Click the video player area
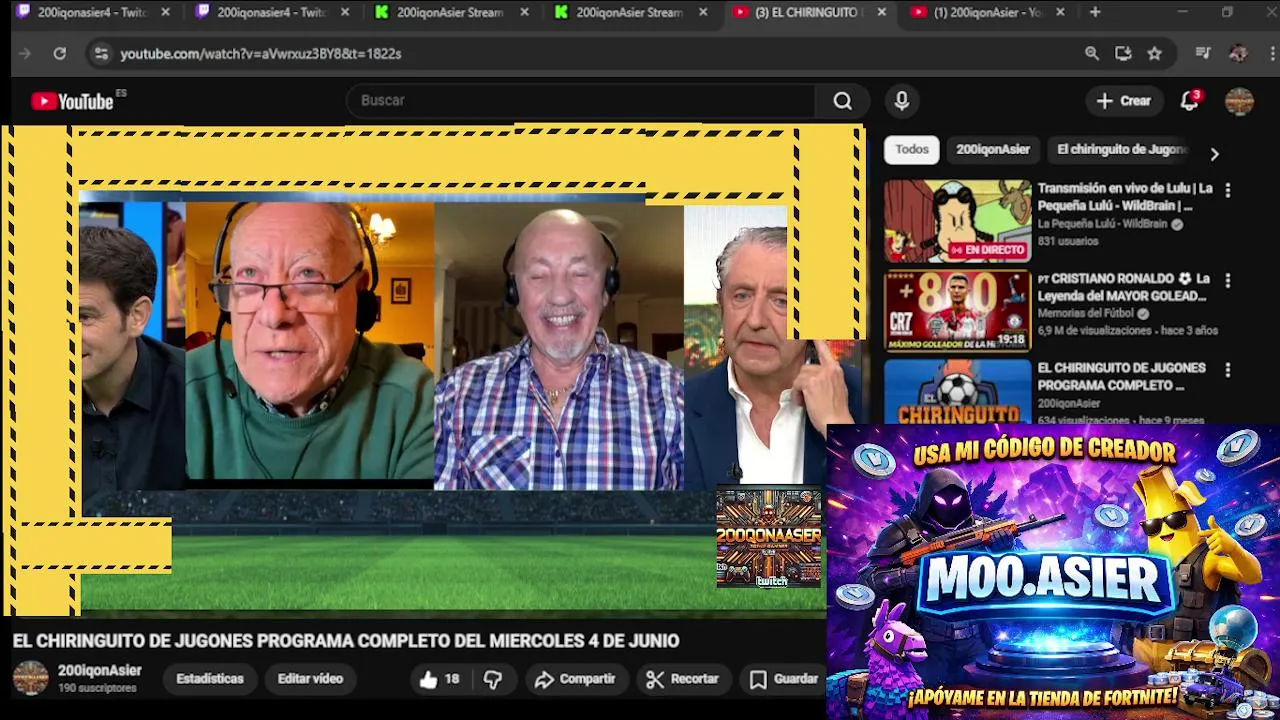This screenshot has height=720, width=1280. click(x=433, y=370)
